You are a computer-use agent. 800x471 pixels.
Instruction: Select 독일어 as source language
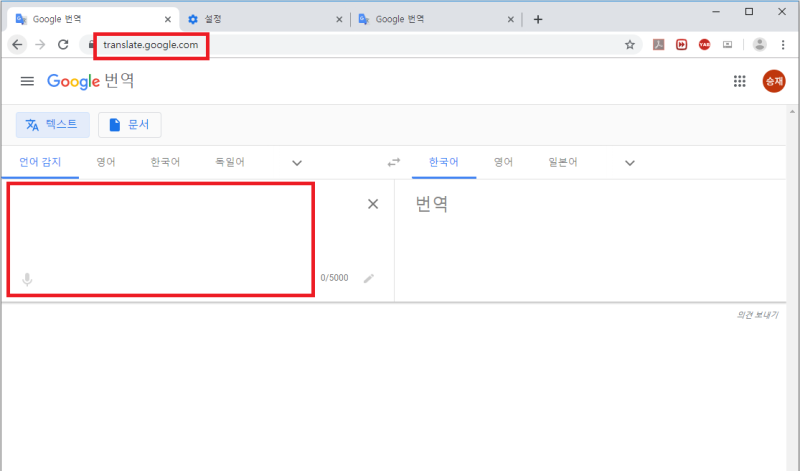click(230, 162)
